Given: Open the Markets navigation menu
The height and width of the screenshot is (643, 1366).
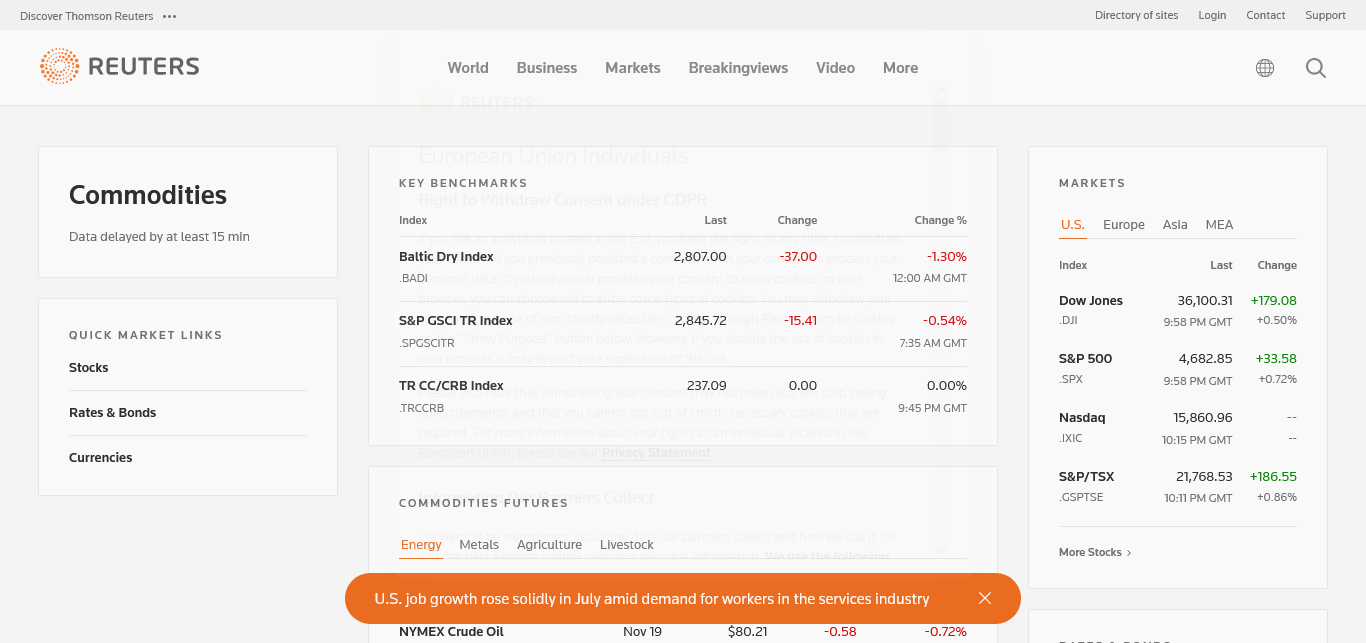Looking at the screenshot, I should point(632,68).
